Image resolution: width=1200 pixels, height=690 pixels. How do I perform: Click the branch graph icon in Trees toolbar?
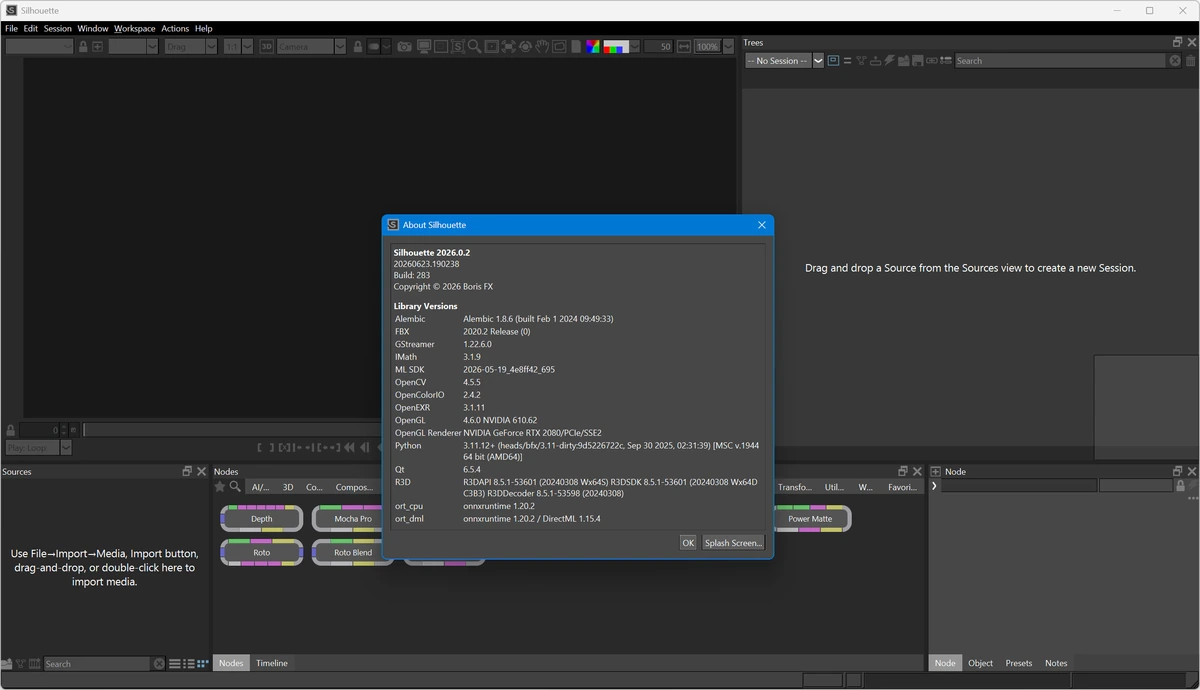[861, 61]
